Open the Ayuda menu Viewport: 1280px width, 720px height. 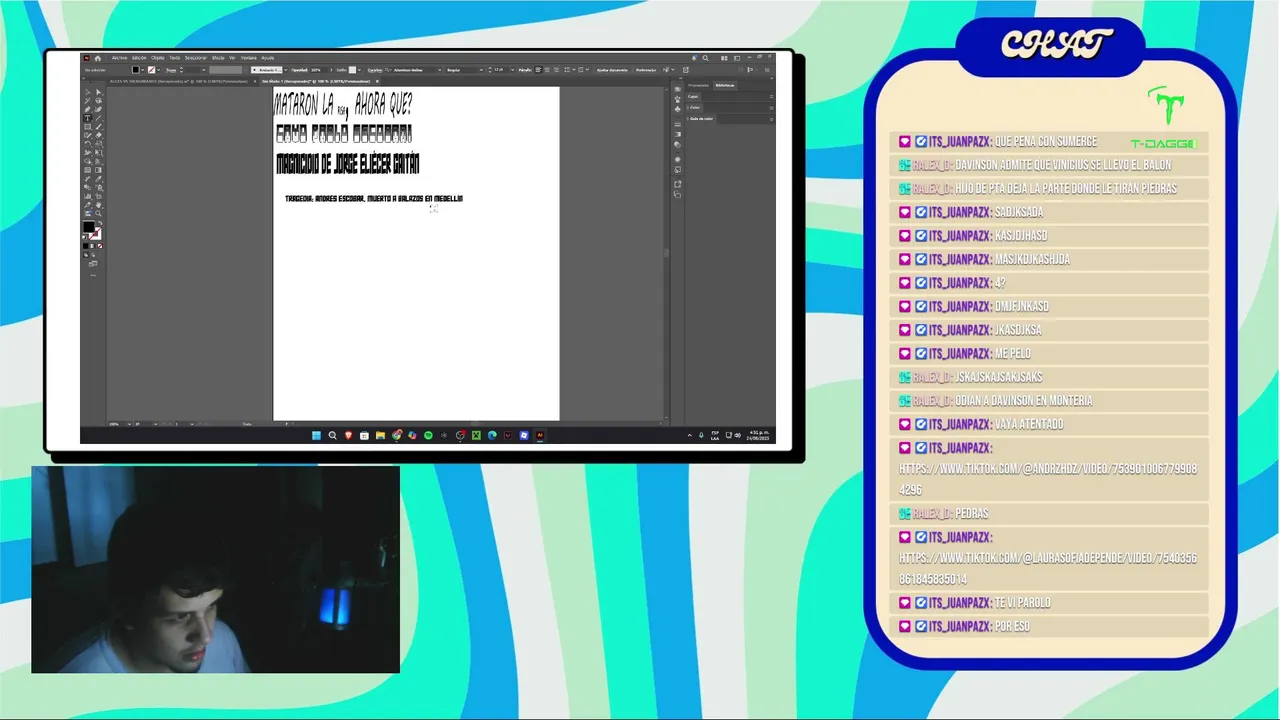268,58
